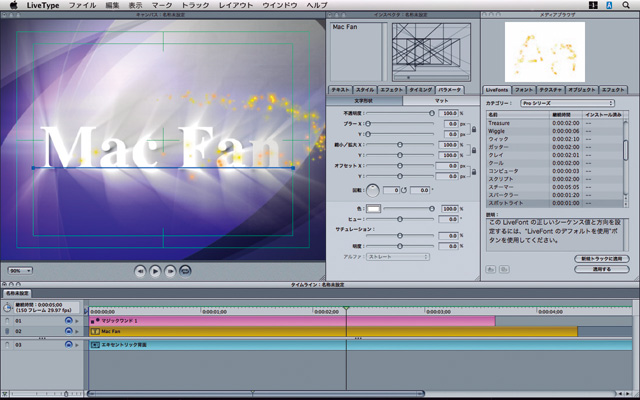Open the white color swatch picker
This screenshot has width=640, height=400.
(373, 209)
